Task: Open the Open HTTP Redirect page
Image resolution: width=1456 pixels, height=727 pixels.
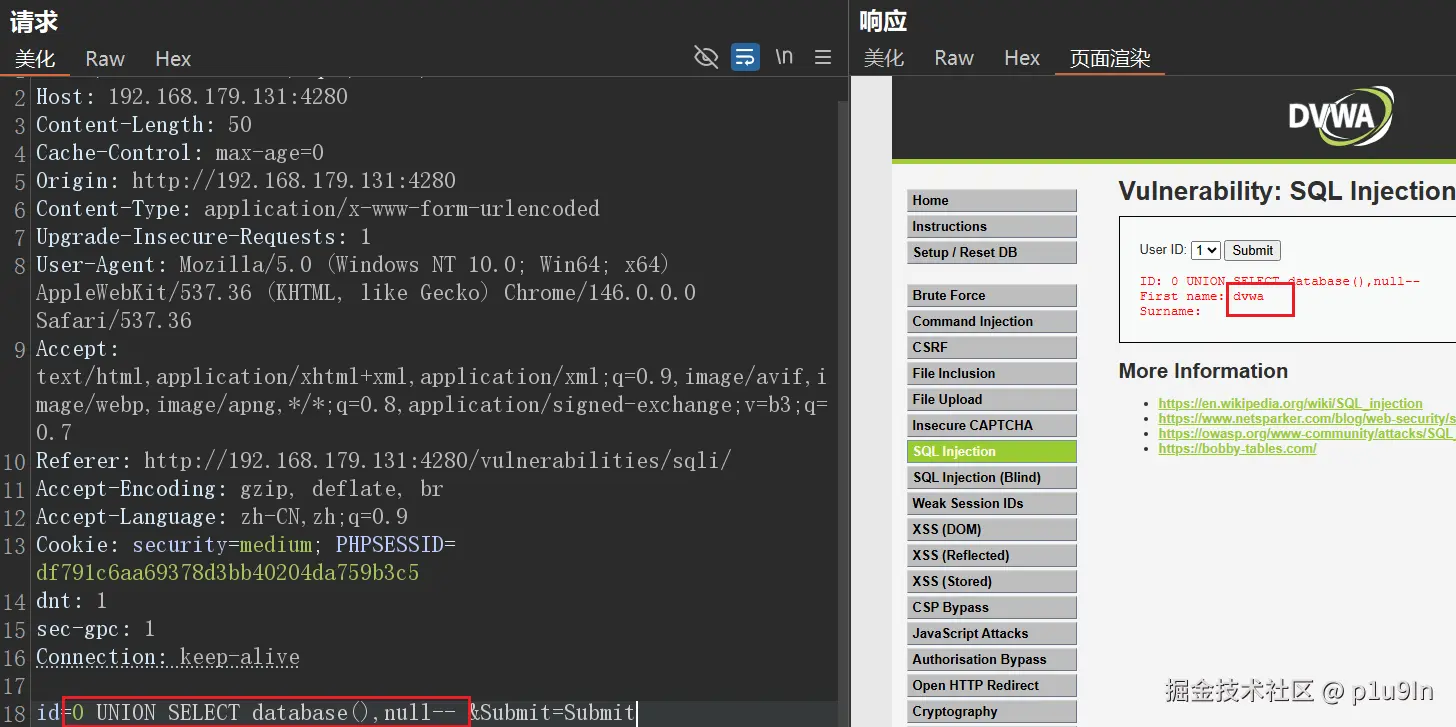Action: coord(992,685)
